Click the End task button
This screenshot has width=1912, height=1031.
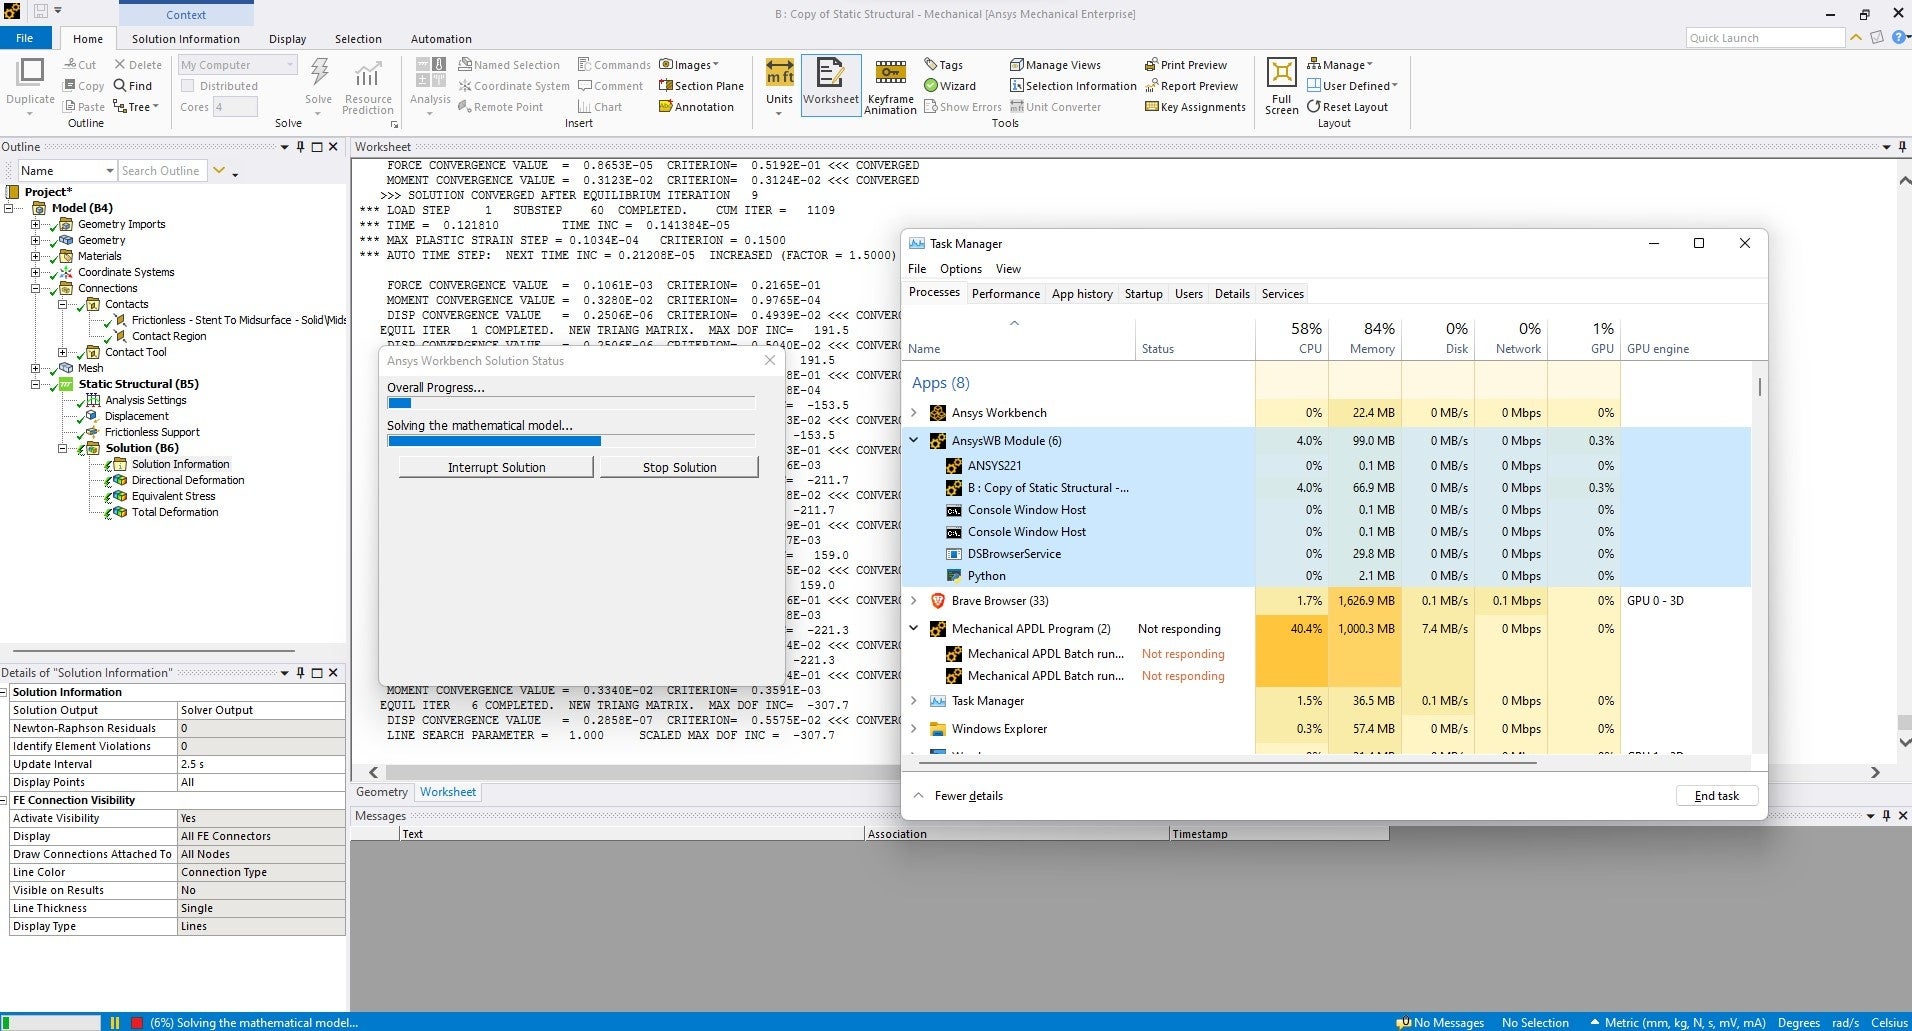(x=1716, y=796)
